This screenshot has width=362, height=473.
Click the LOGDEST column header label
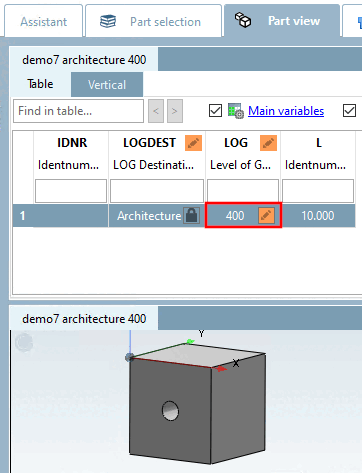point(149,143)
